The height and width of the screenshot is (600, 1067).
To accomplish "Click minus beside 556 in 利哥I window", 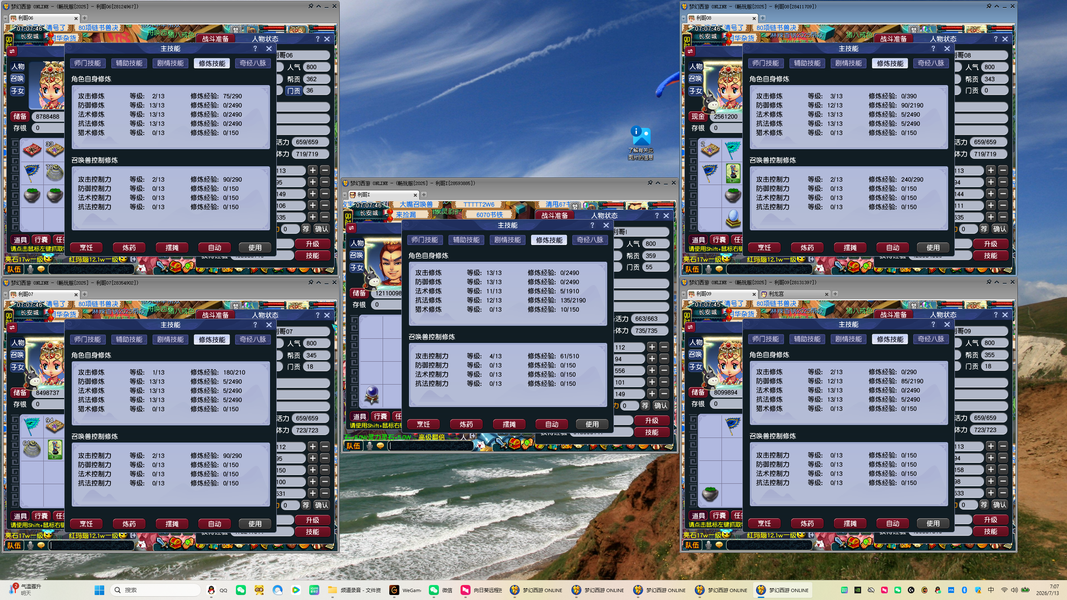I will coord(664,370).
